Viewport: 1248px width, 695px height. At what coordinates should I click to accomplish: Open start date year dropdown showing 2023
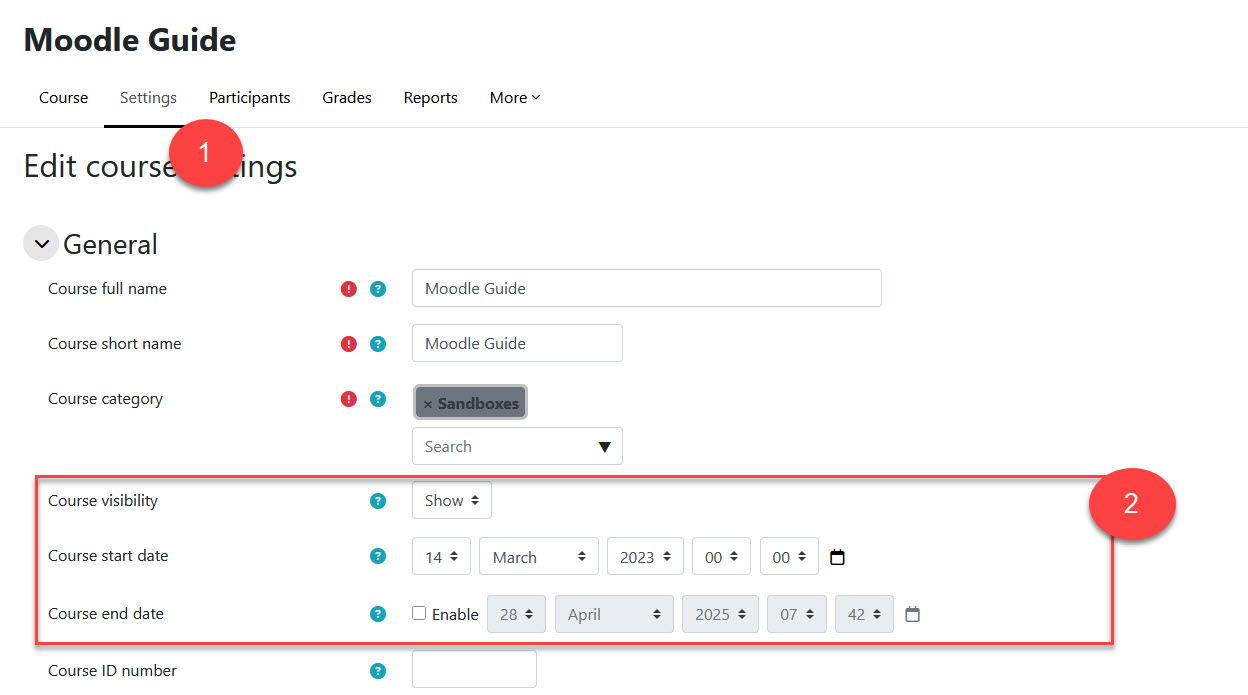tap(645, 556)
